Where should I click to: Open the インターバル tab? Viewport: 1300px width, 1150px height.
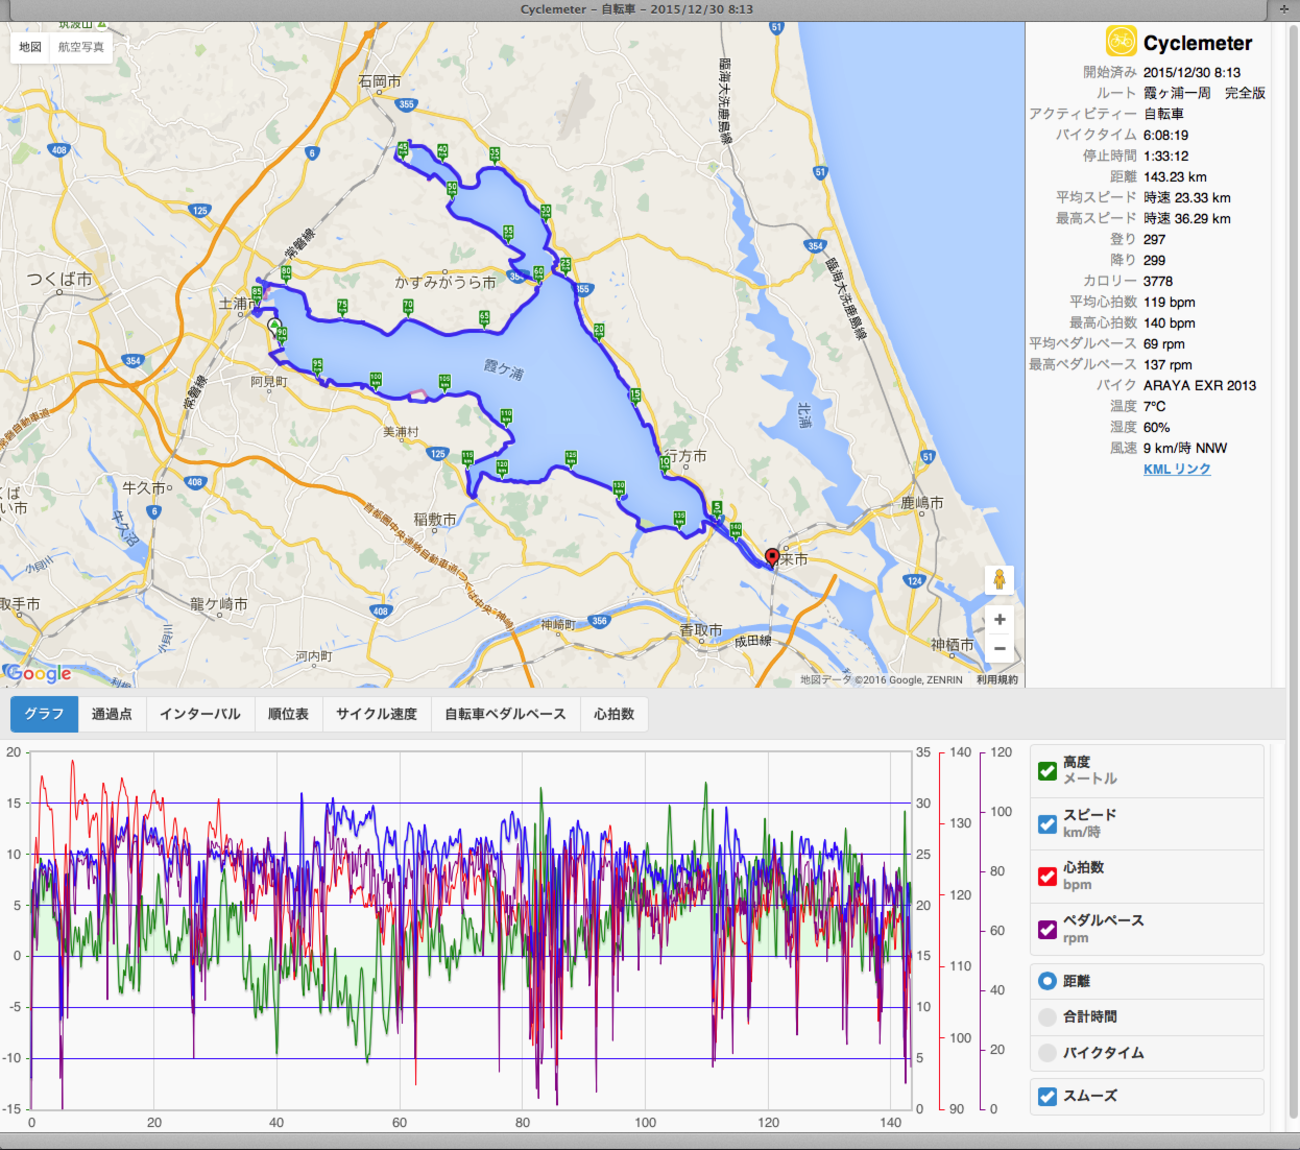point(200,714)
